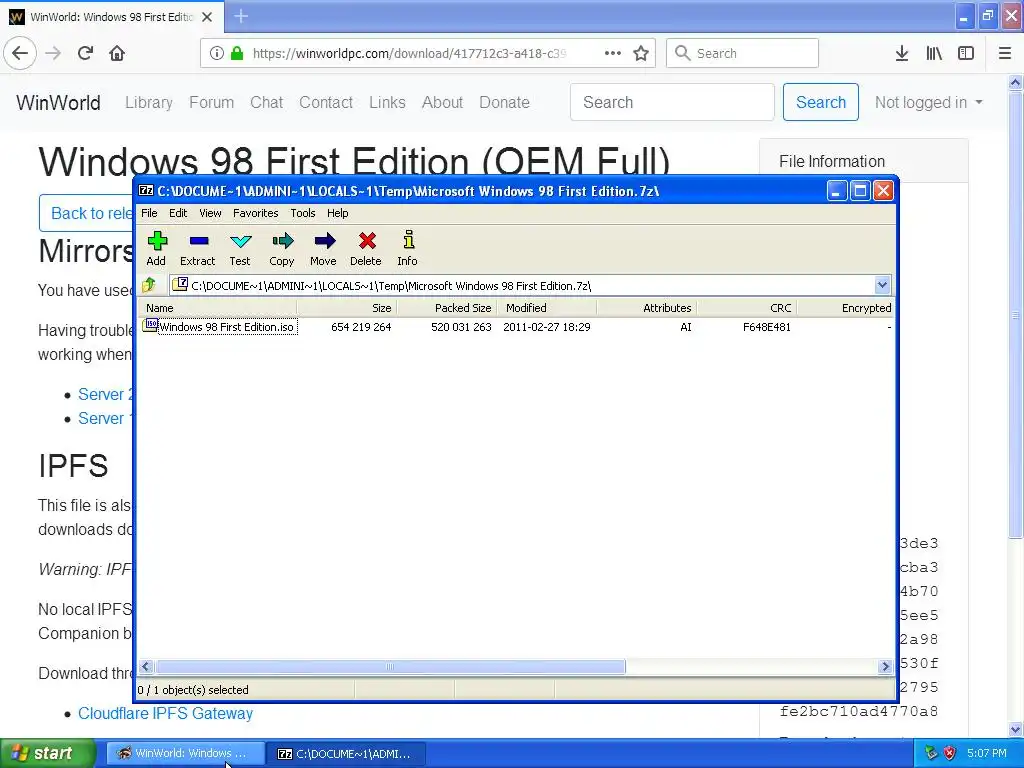Bookmark this page with the star
The width and height of the screenshot is (1024, 768).
click(641, 53)
